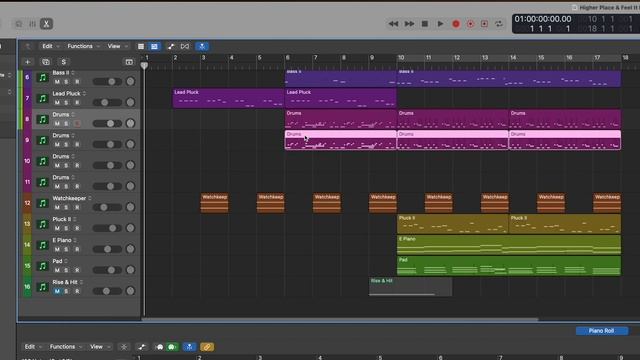The image size is (640, 360).
Task: Toggle blue Catch Playhead button in tracks area
Action: [202, 47]
